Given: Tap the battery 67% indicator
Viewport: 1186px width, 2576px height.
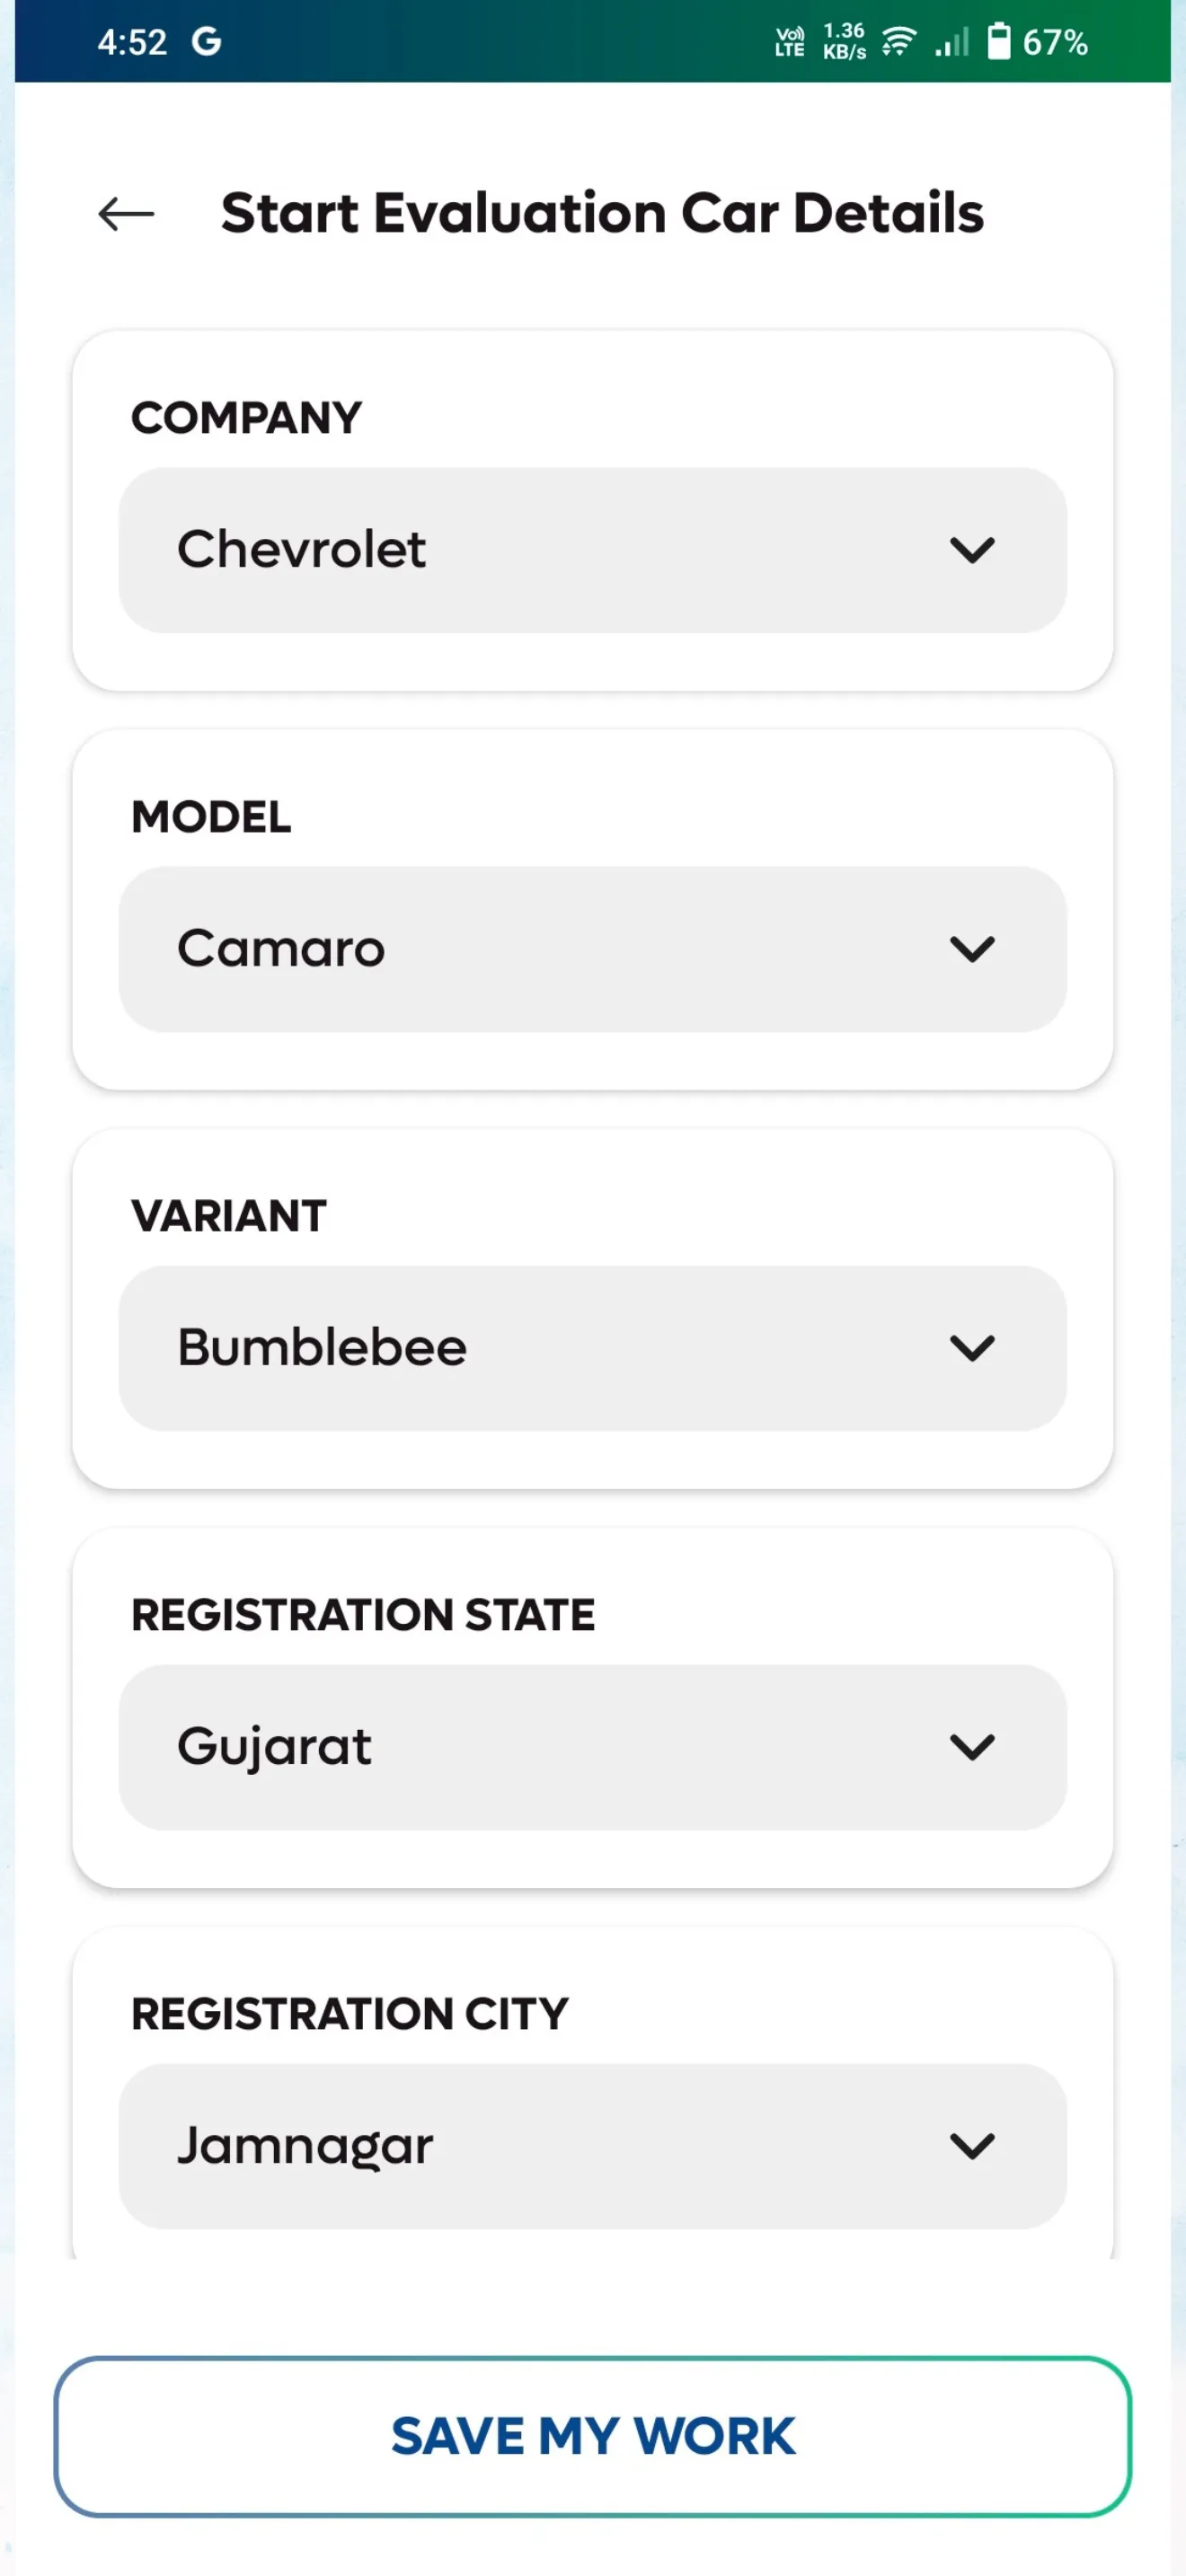Looking at the screenshot, I should tap(1037, 42).
